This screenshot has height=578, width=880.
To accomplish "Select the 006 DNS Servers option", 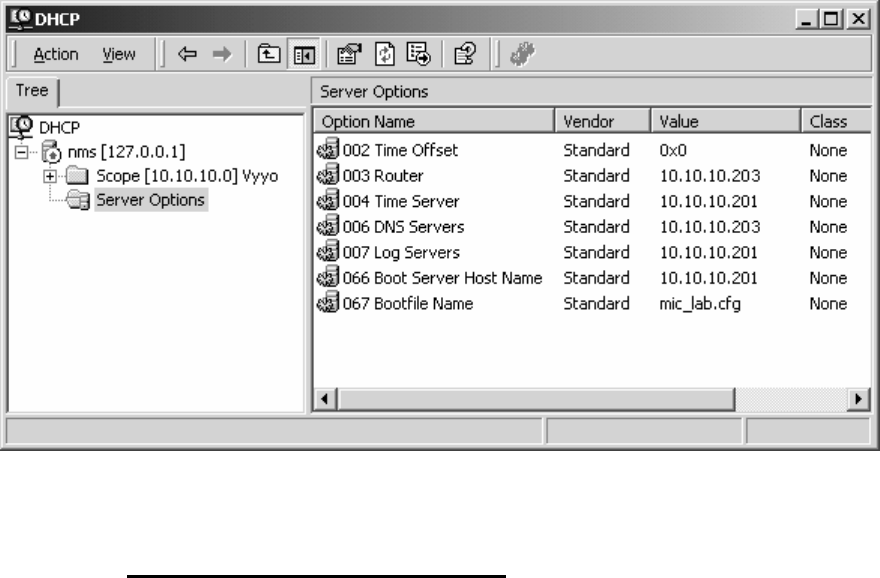I will pyautogui.click(x=404, y=227).
